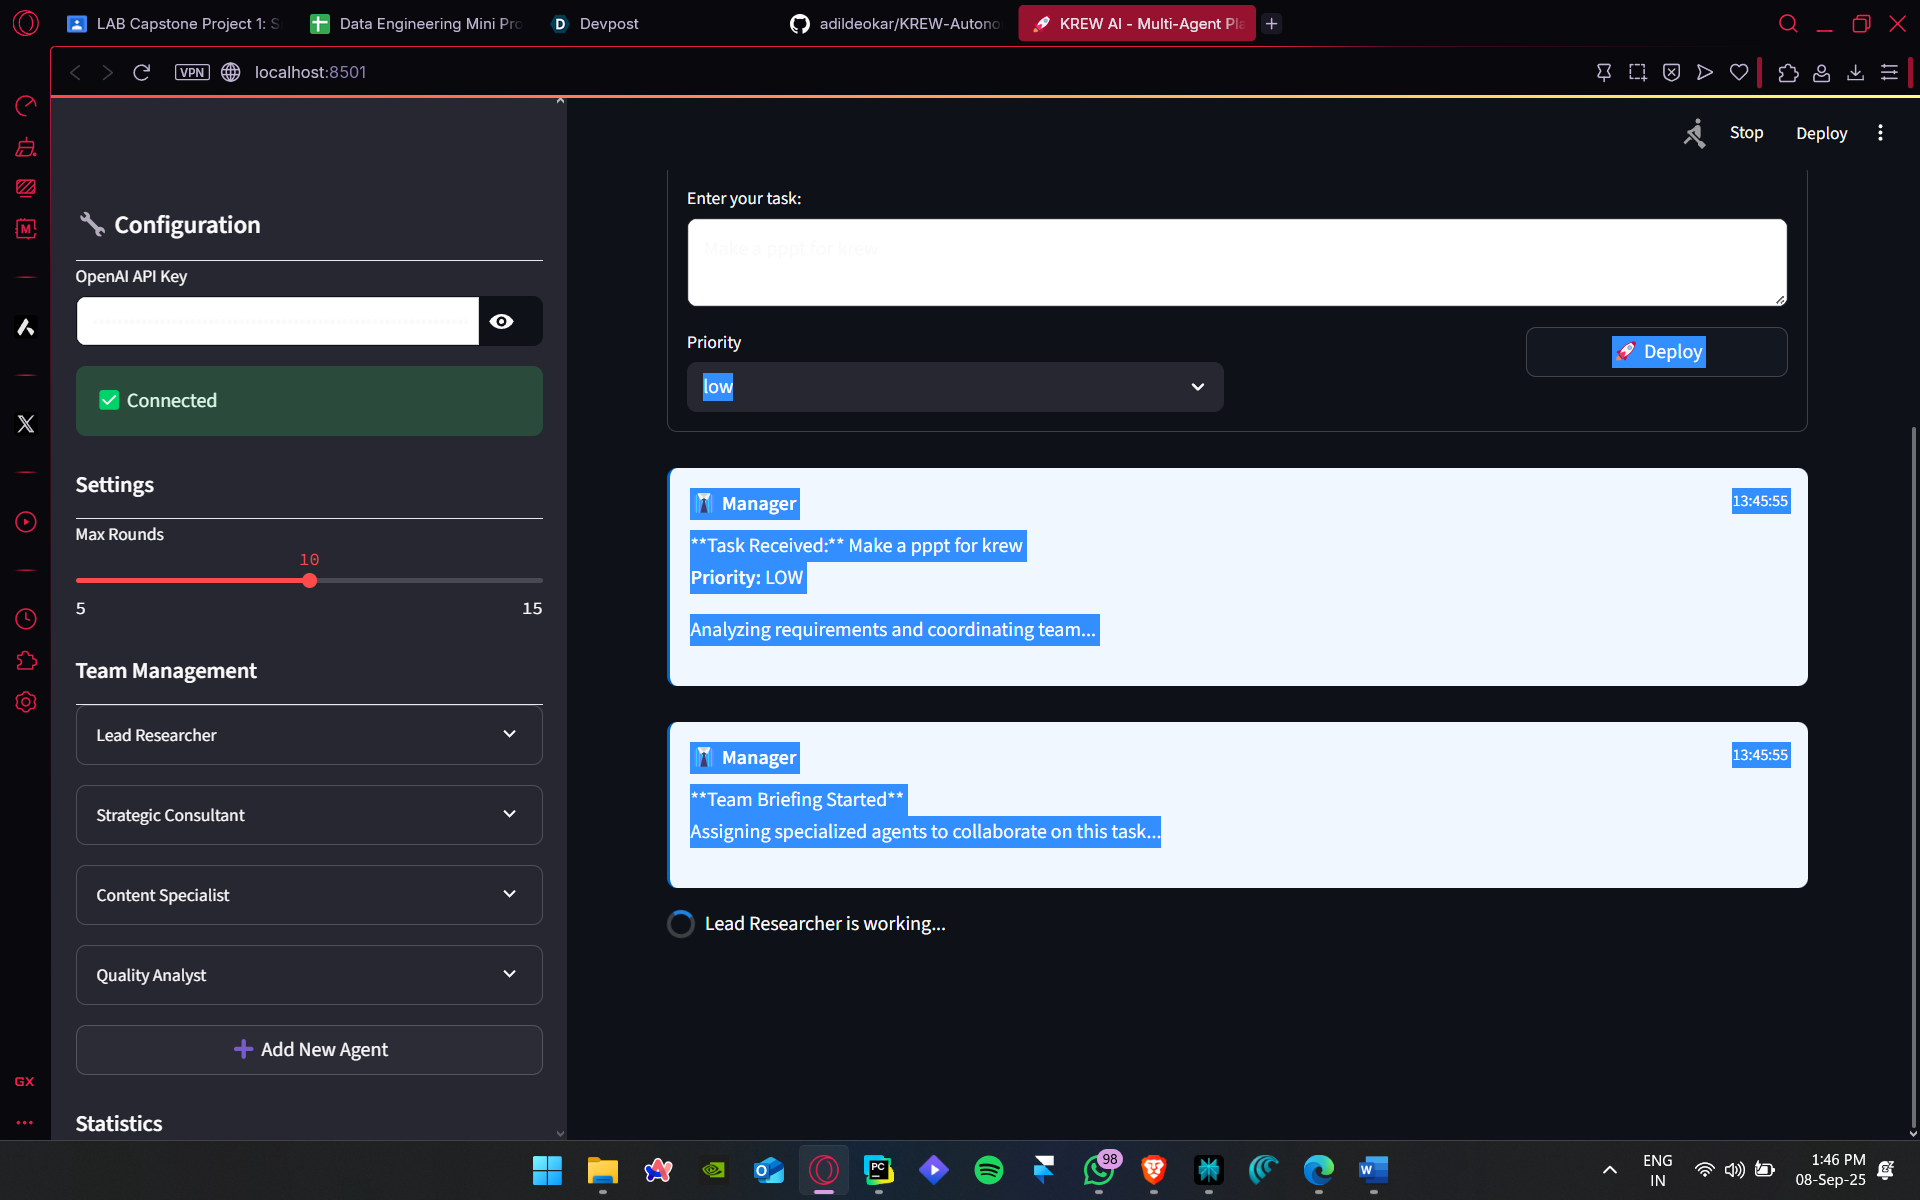Open Opera snapshot tool icon
1920x1200 pixels.
pos(1637,72)
